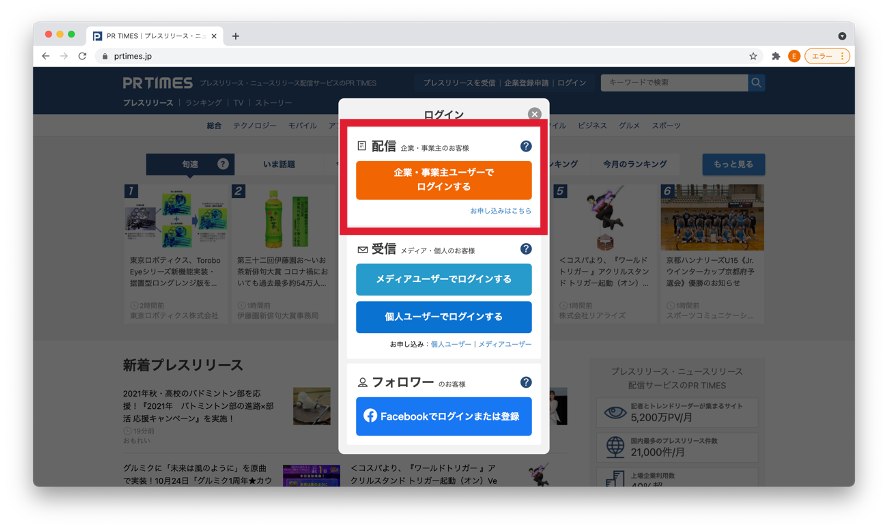Click Facebookでログインまたは登録 button
The width and height of the screenshot is (887, 529).
point(443,415)
